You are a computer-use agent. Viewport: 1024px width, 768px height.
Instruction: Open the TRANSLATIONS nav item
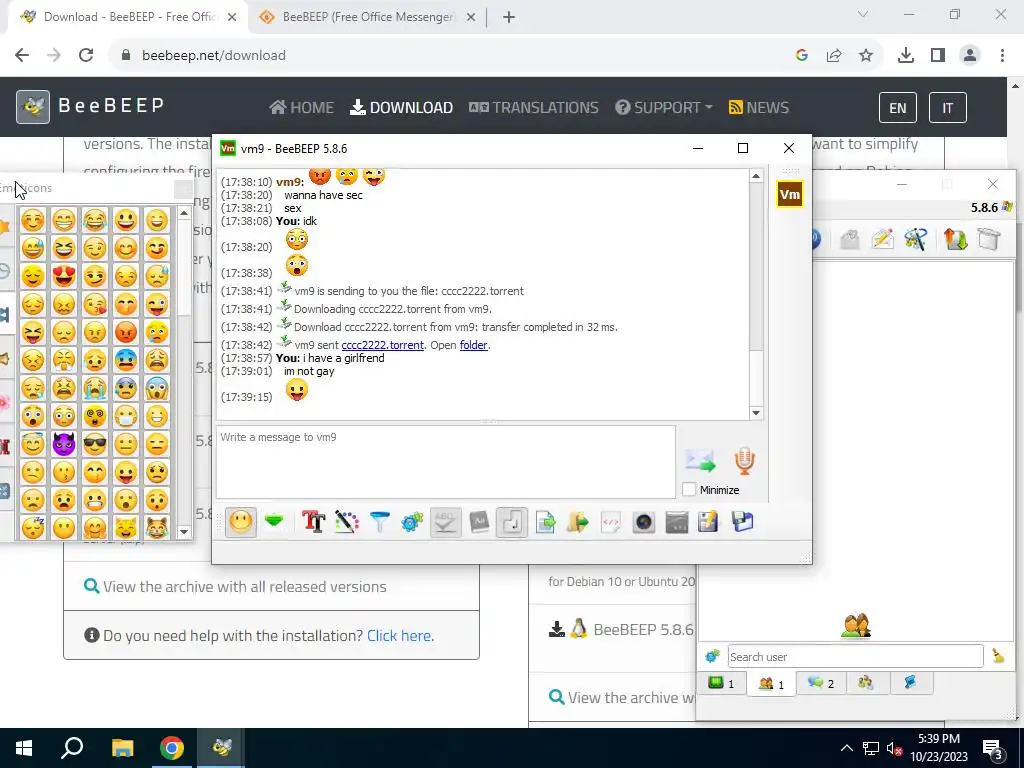[x=534, y=107]
